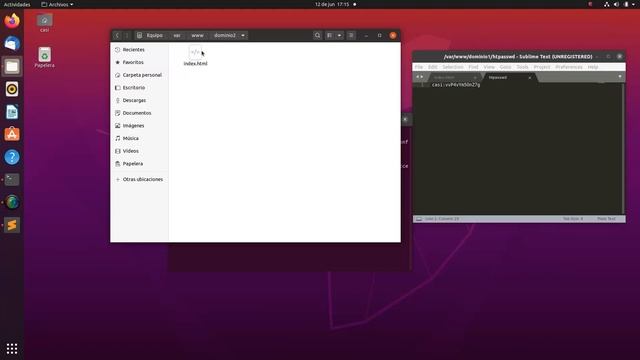Click the Sublime Text dock icon
This screenshot has width=640, height=360.
click(x=12, y=225)
